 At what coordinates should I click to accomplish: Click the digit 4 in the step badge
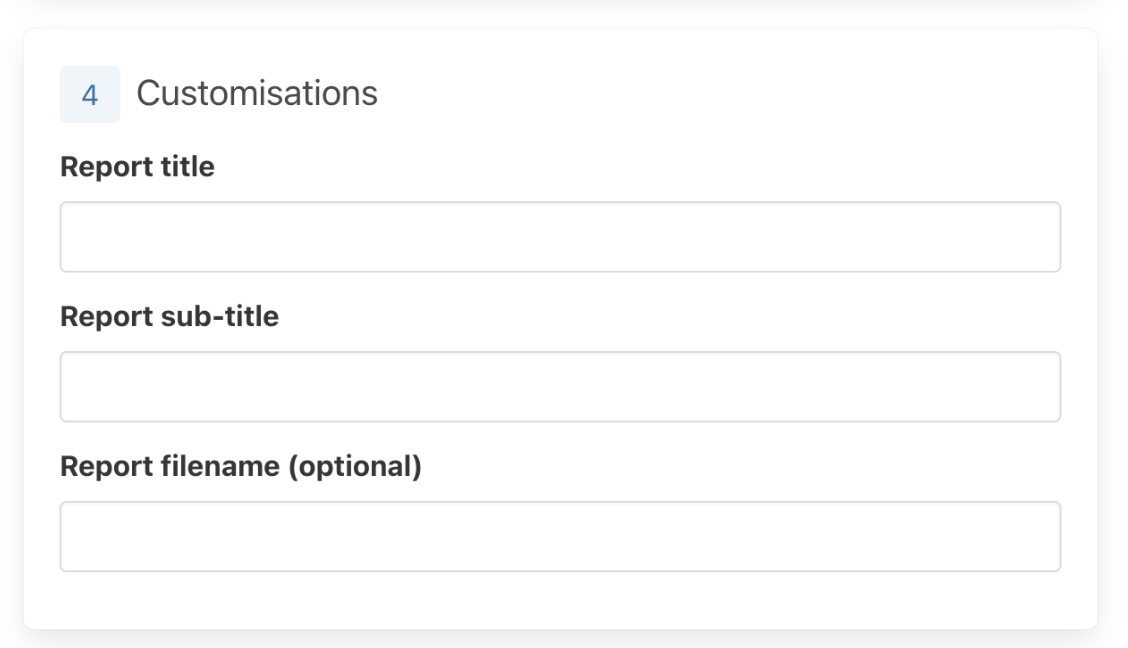coord(90,96)
